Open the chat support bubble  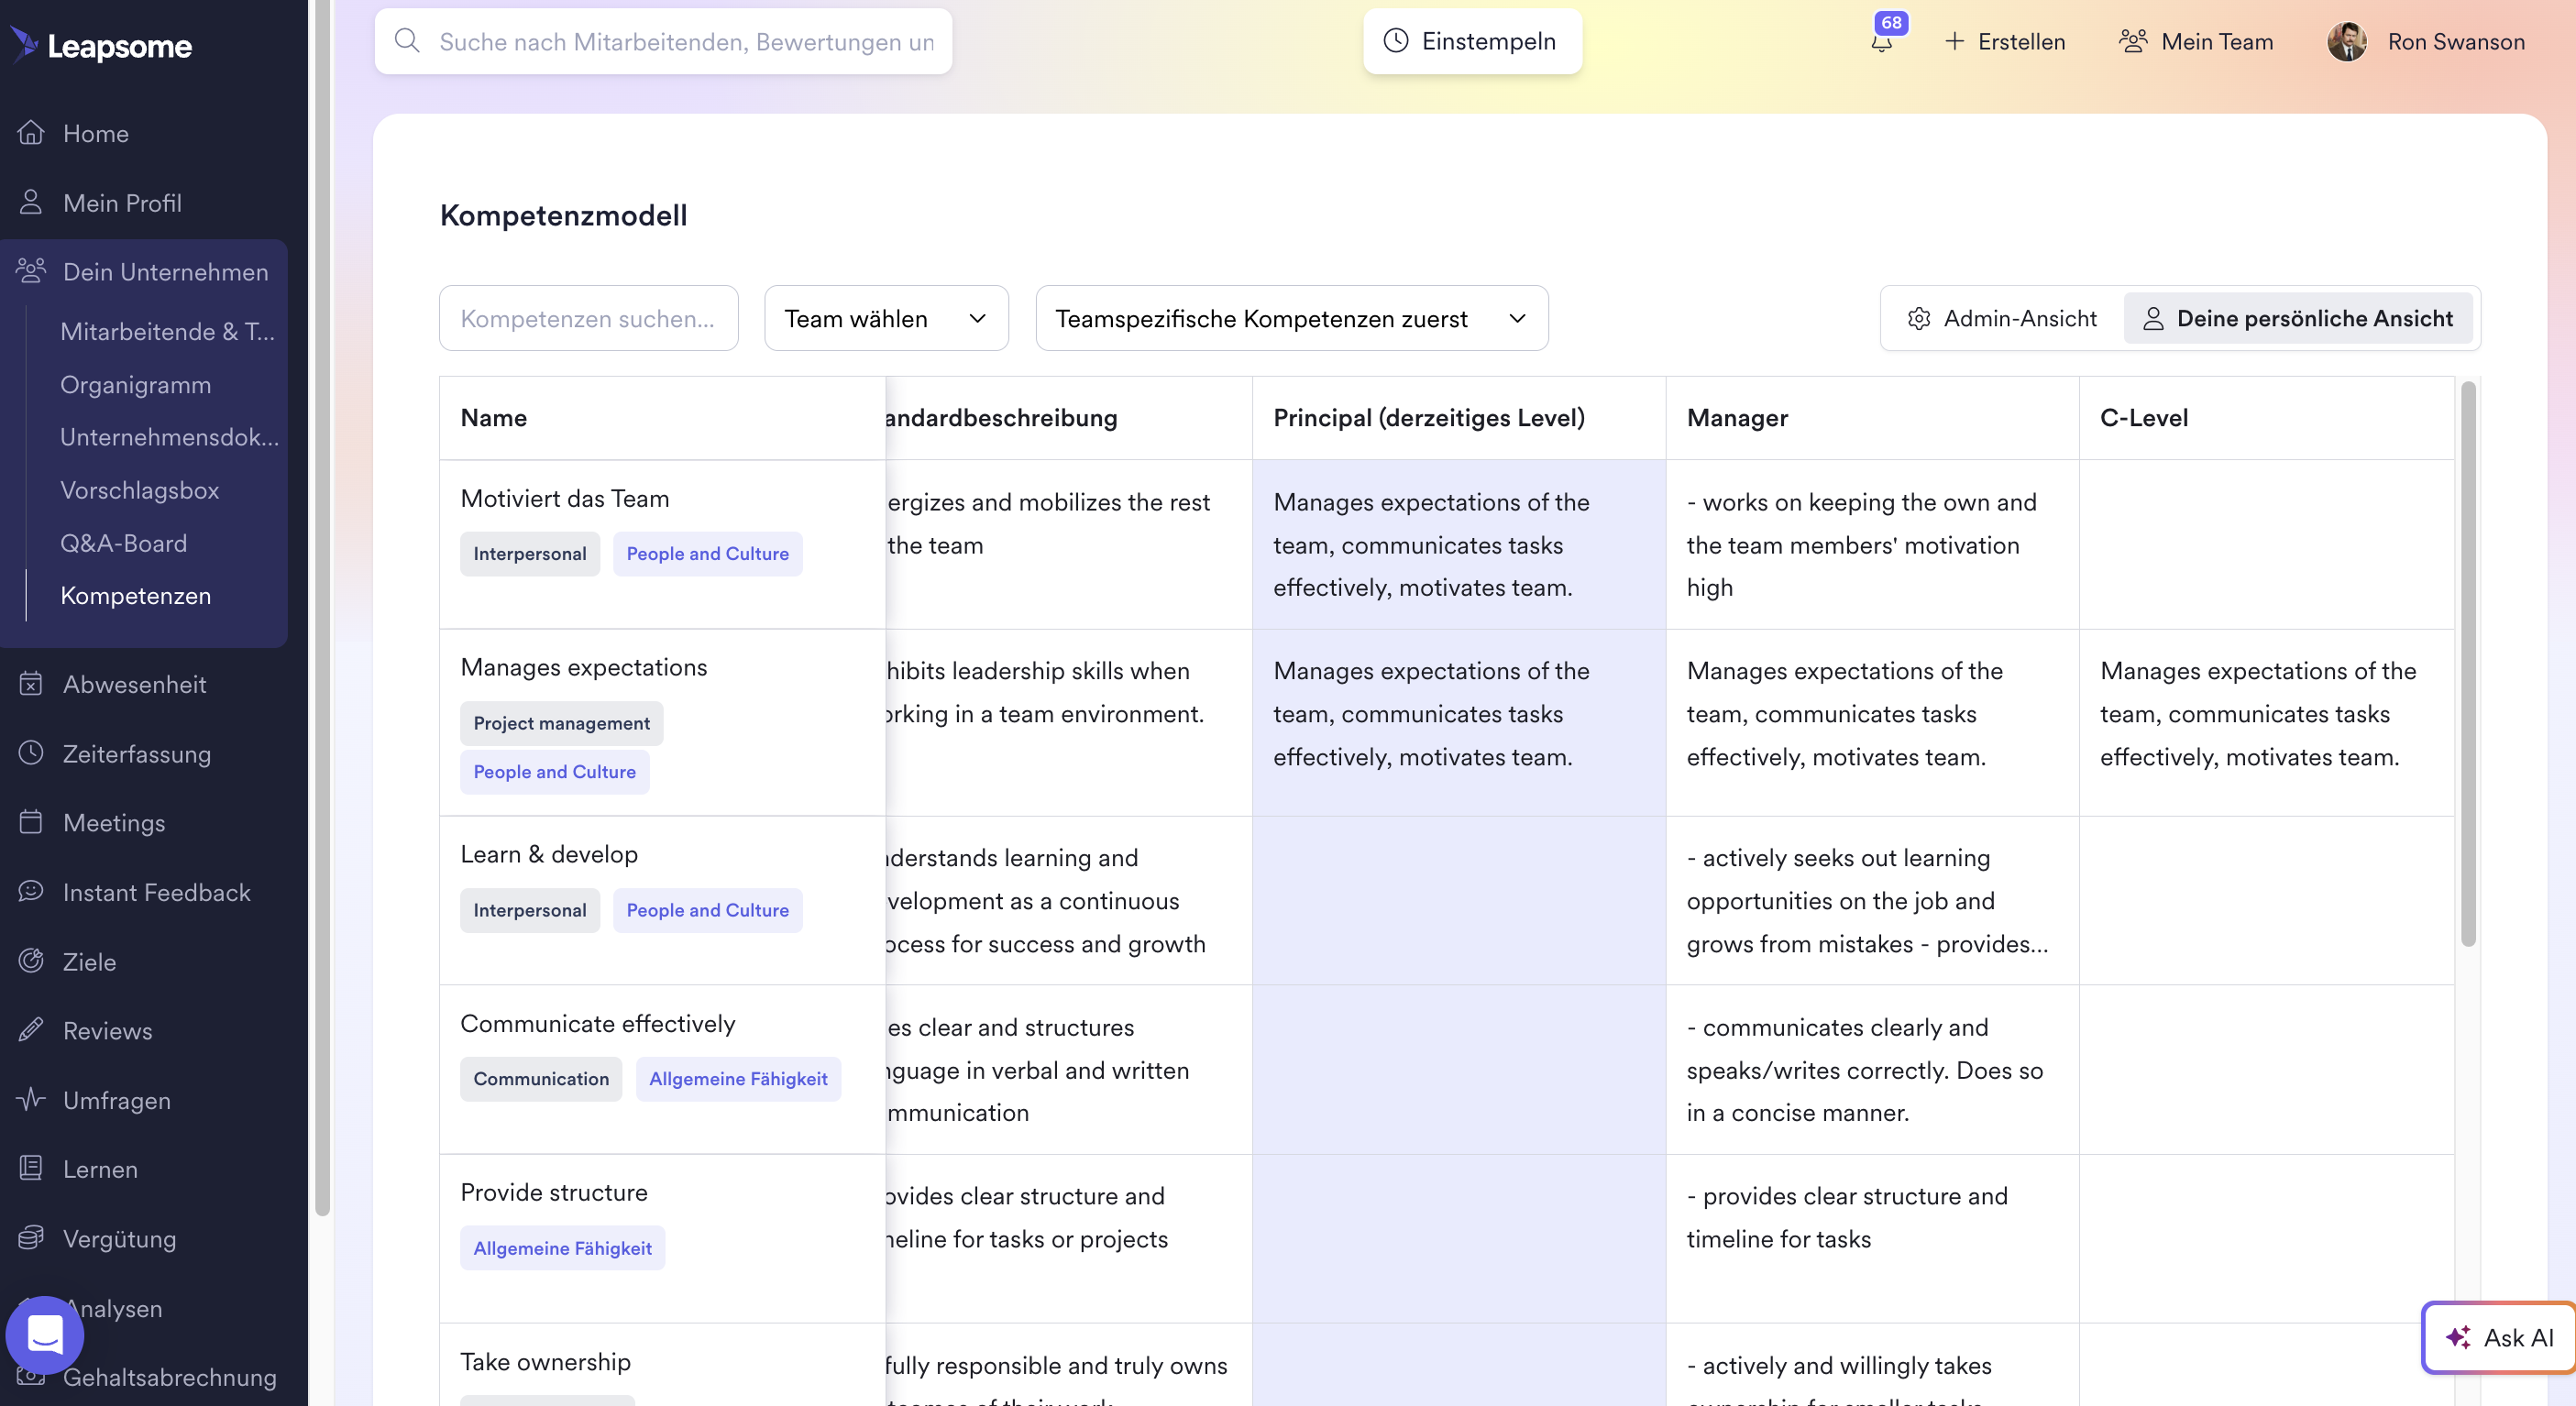(x=45, y=1334)
